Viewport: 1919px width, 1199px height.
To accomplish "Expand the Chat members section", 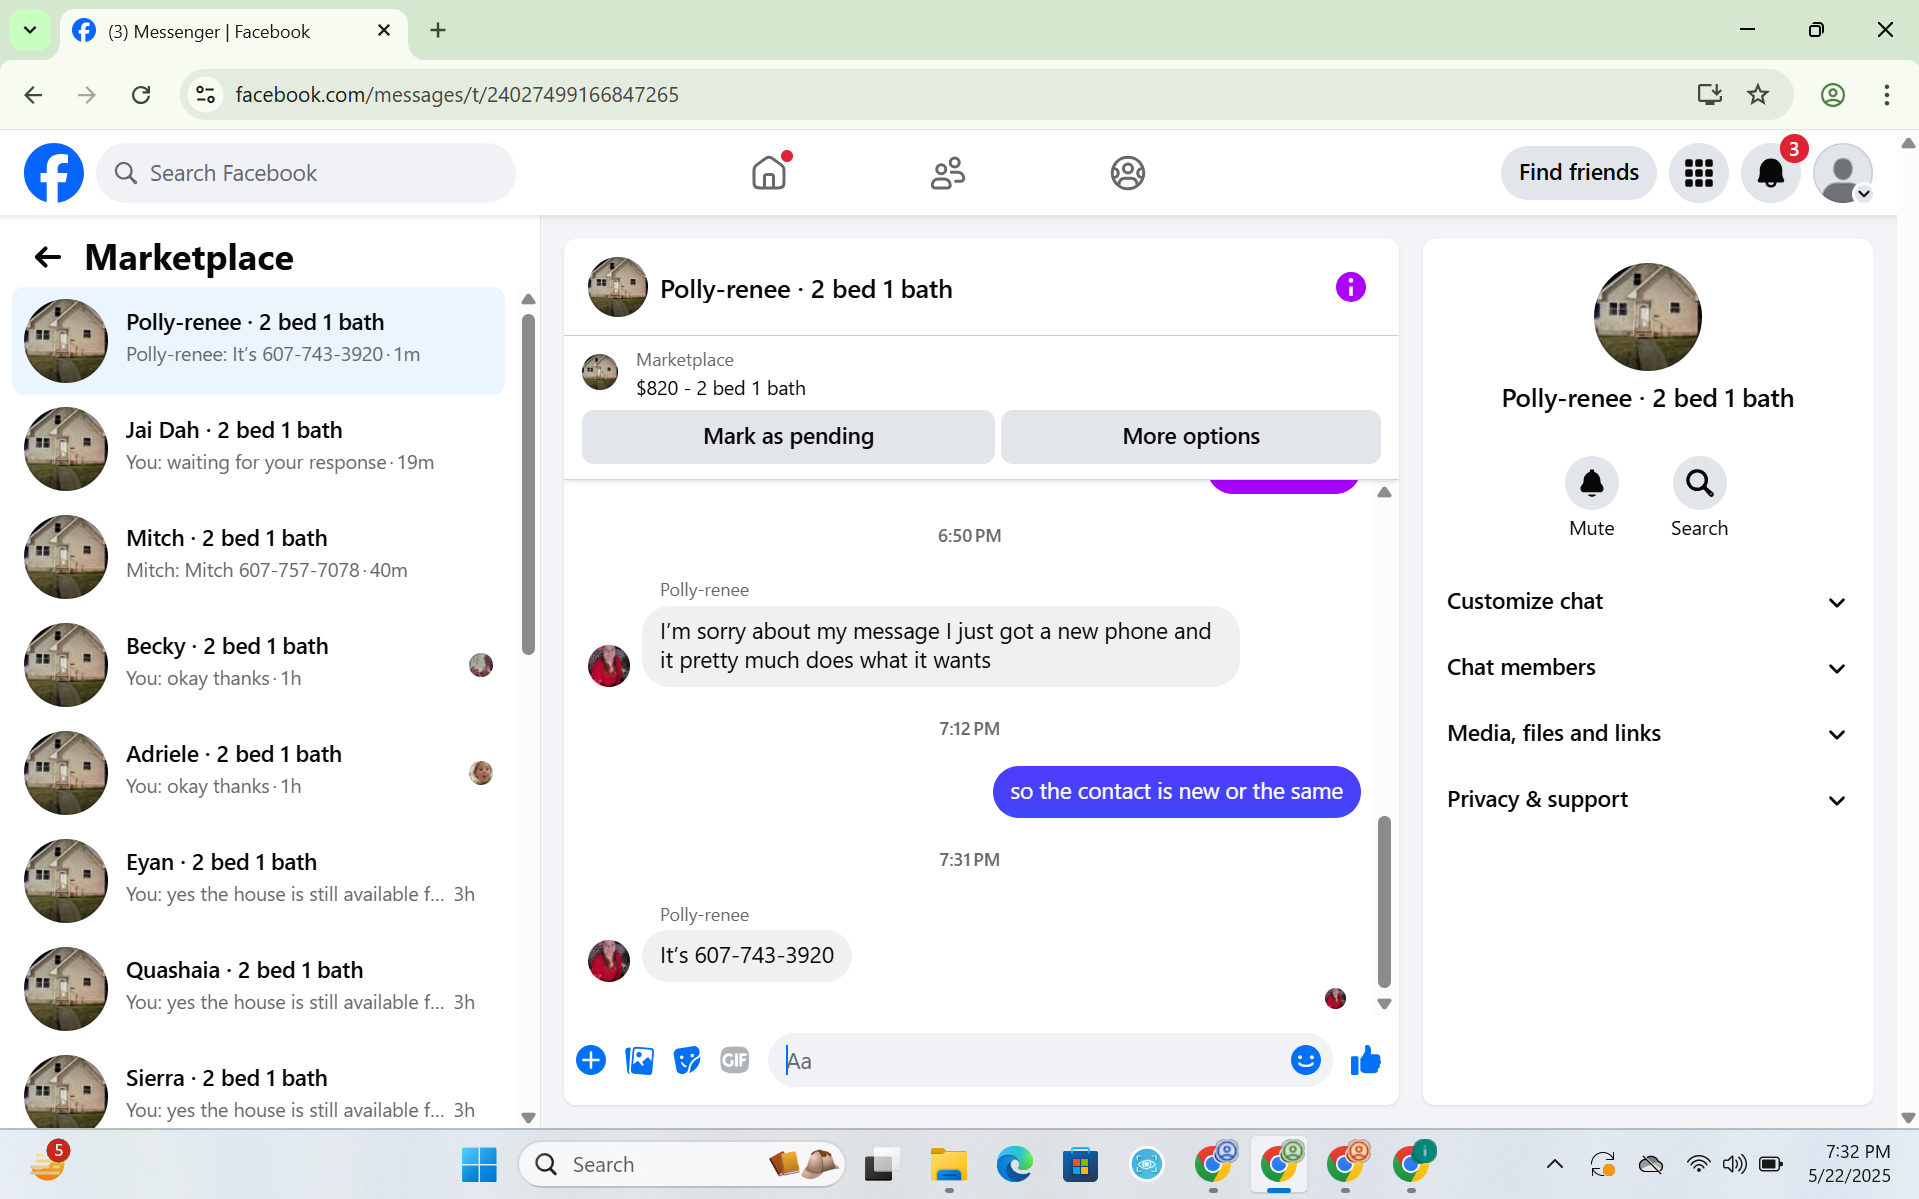I will [x=1647, y=668].
